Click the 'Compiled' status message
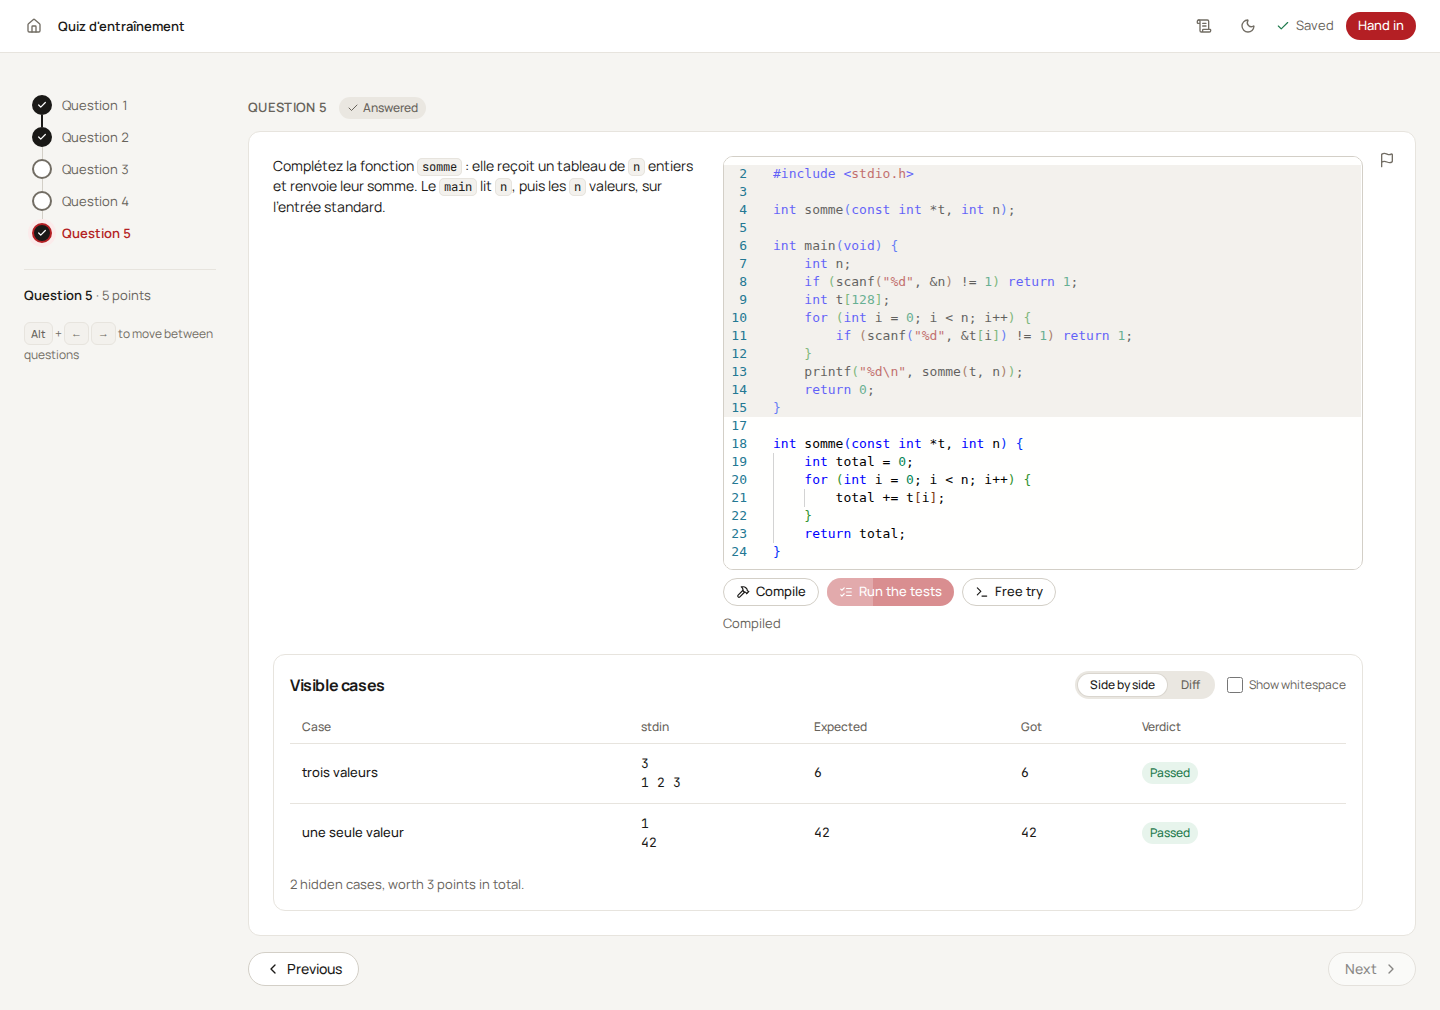Image resolution: width=1440 pixels, height=1010 pixels. [752, 624]
